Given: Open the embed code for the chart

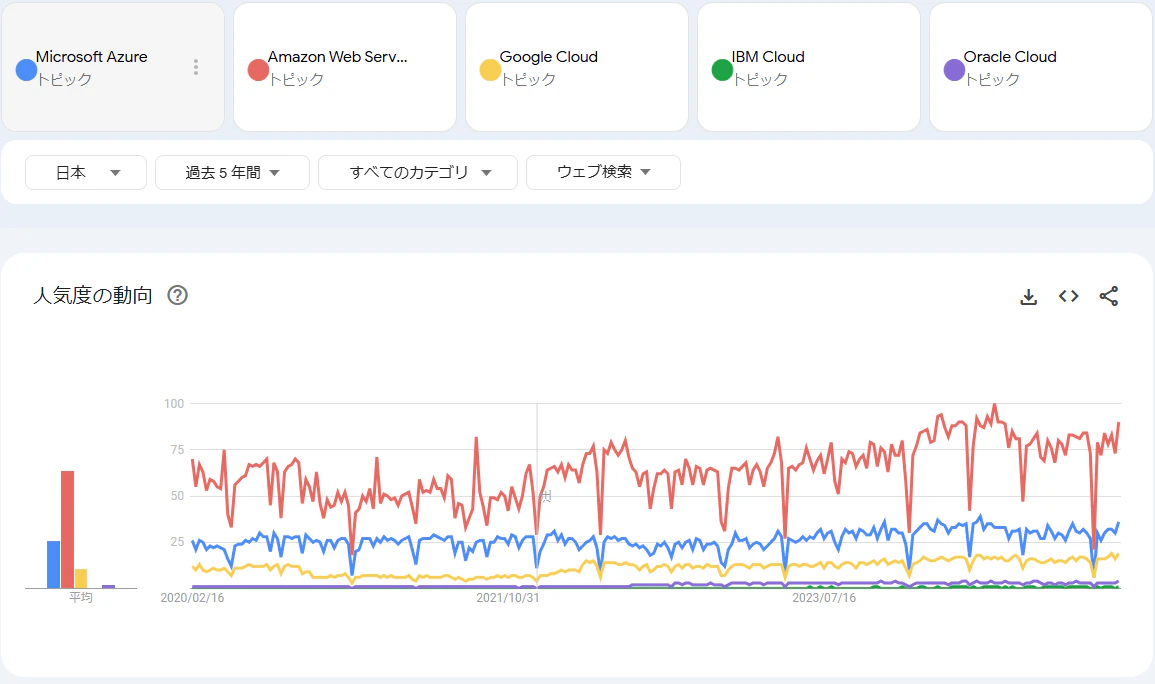Looking at the screenshot, I should [1069, 296].
